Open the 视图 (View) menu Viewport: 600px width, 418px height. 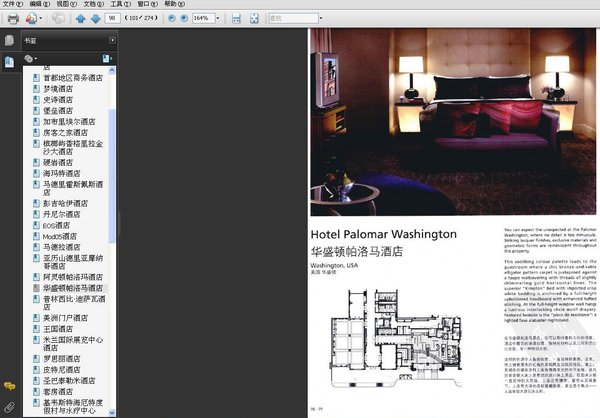(x=67, y=4)
